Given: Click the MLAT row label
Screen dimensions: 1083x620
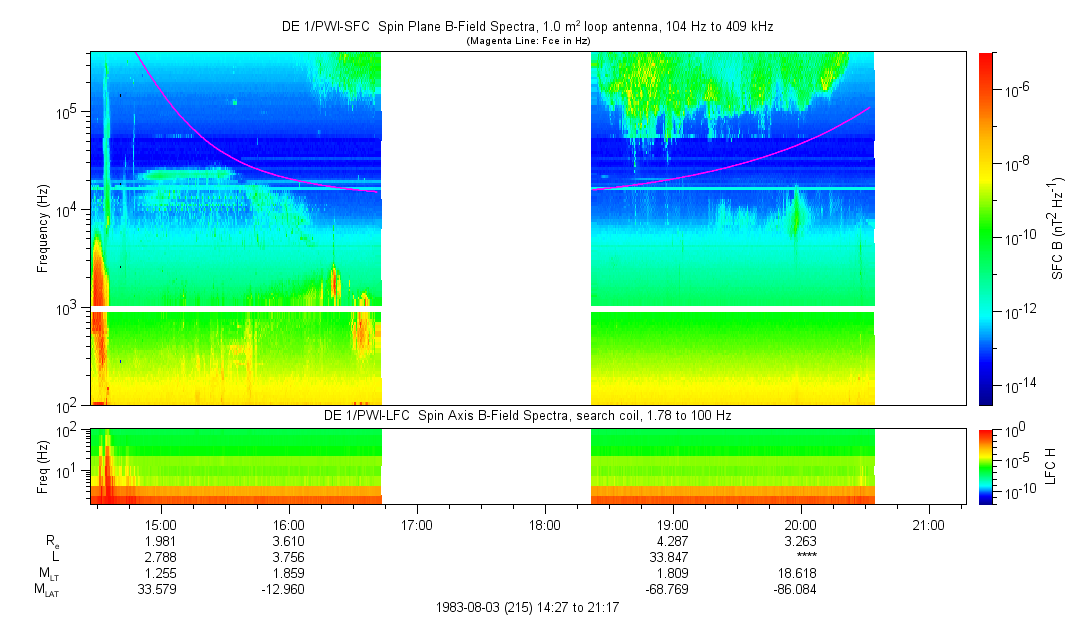Looking at the screenshot, I should coord(46,590).
